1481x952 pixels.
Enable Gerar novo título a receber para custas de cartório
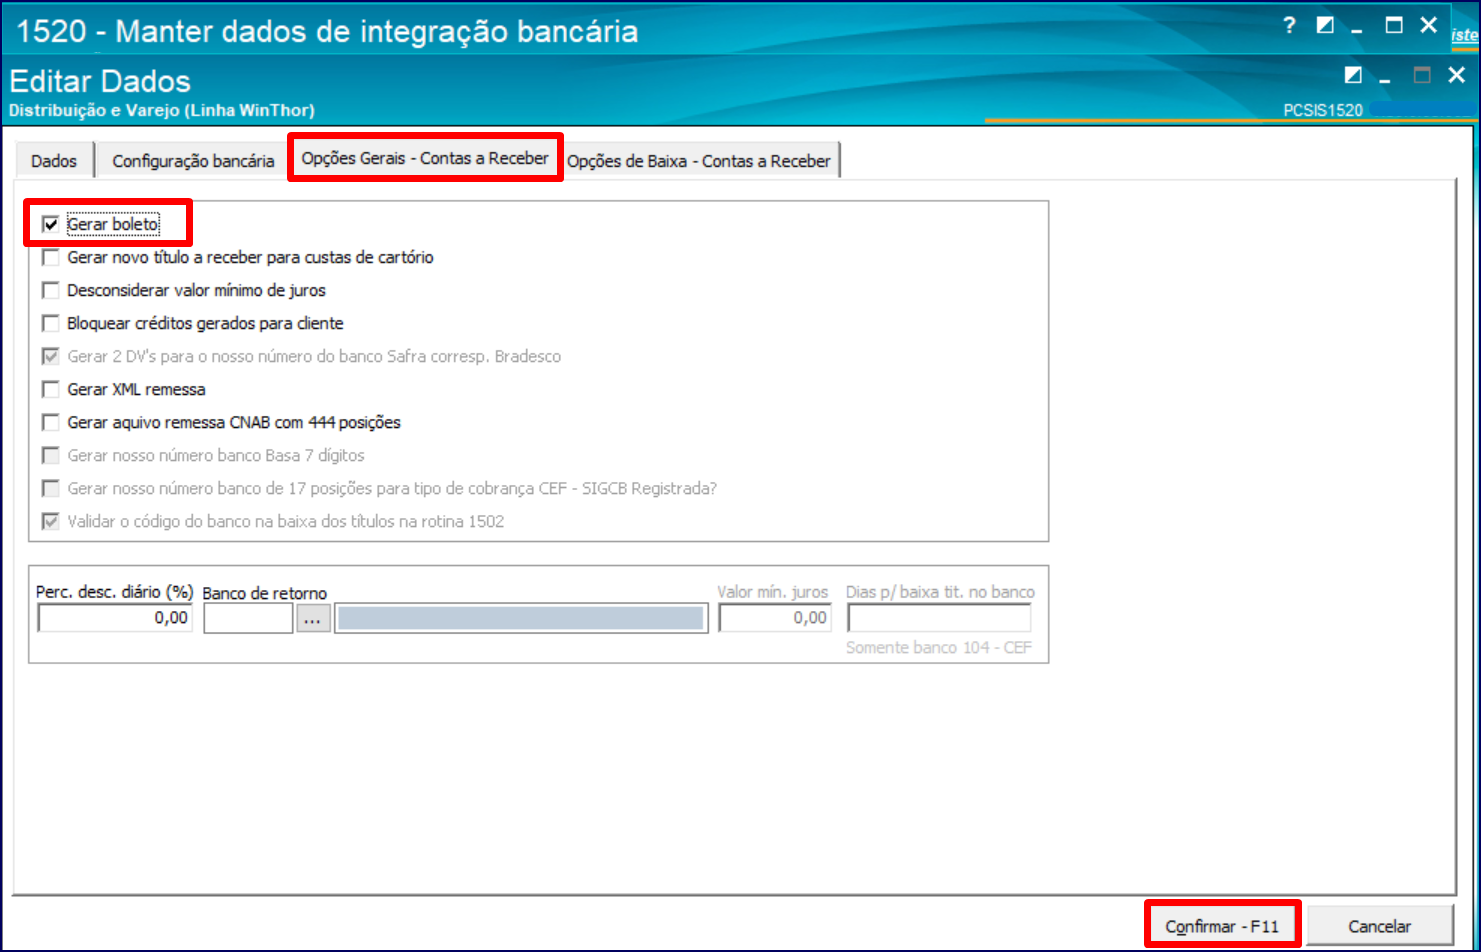point(51,257)
